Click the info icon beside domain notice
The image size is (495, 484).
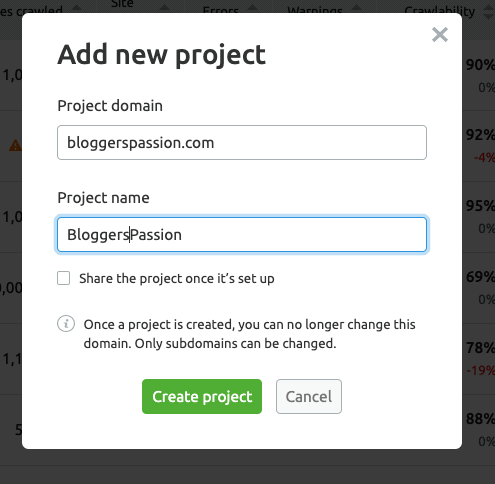tap(66, 324)
